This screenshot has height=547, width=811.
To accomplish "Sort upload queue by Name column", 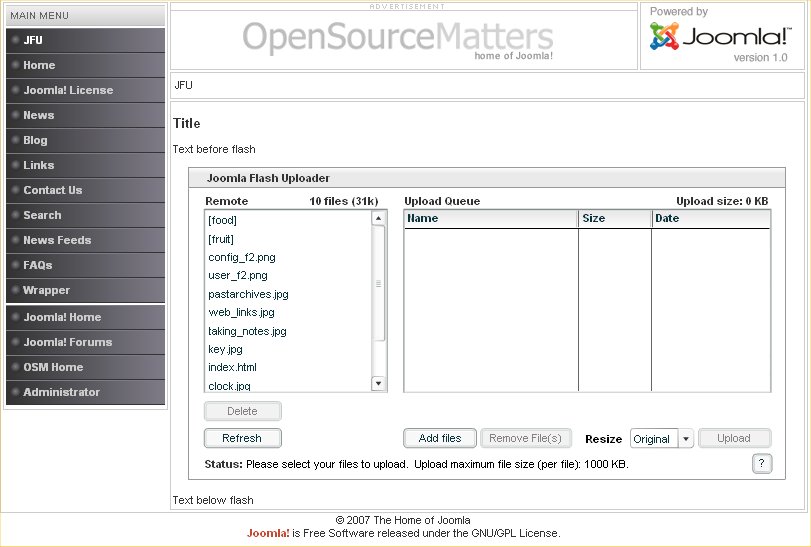I will (491, 219).
